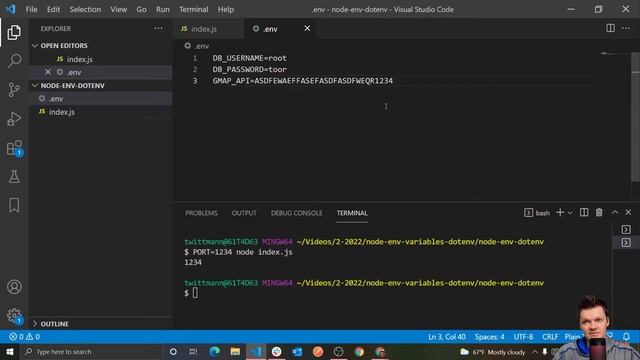The image size is (640, 360).
Task: Open the Extensions view
Action: tap(14, 148)
